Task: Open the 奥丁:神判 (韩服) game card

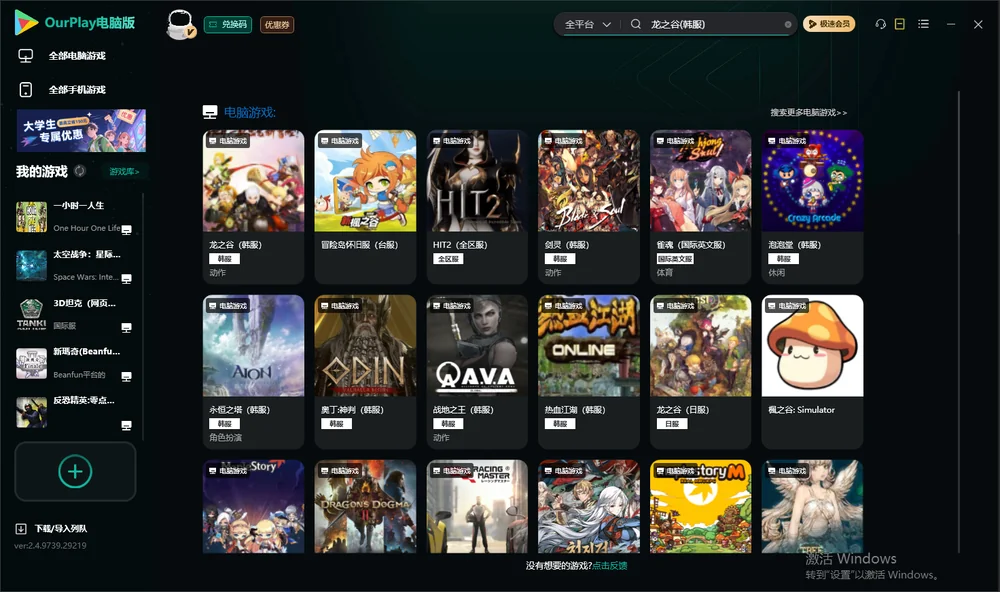Action: (x=365, y=372)
